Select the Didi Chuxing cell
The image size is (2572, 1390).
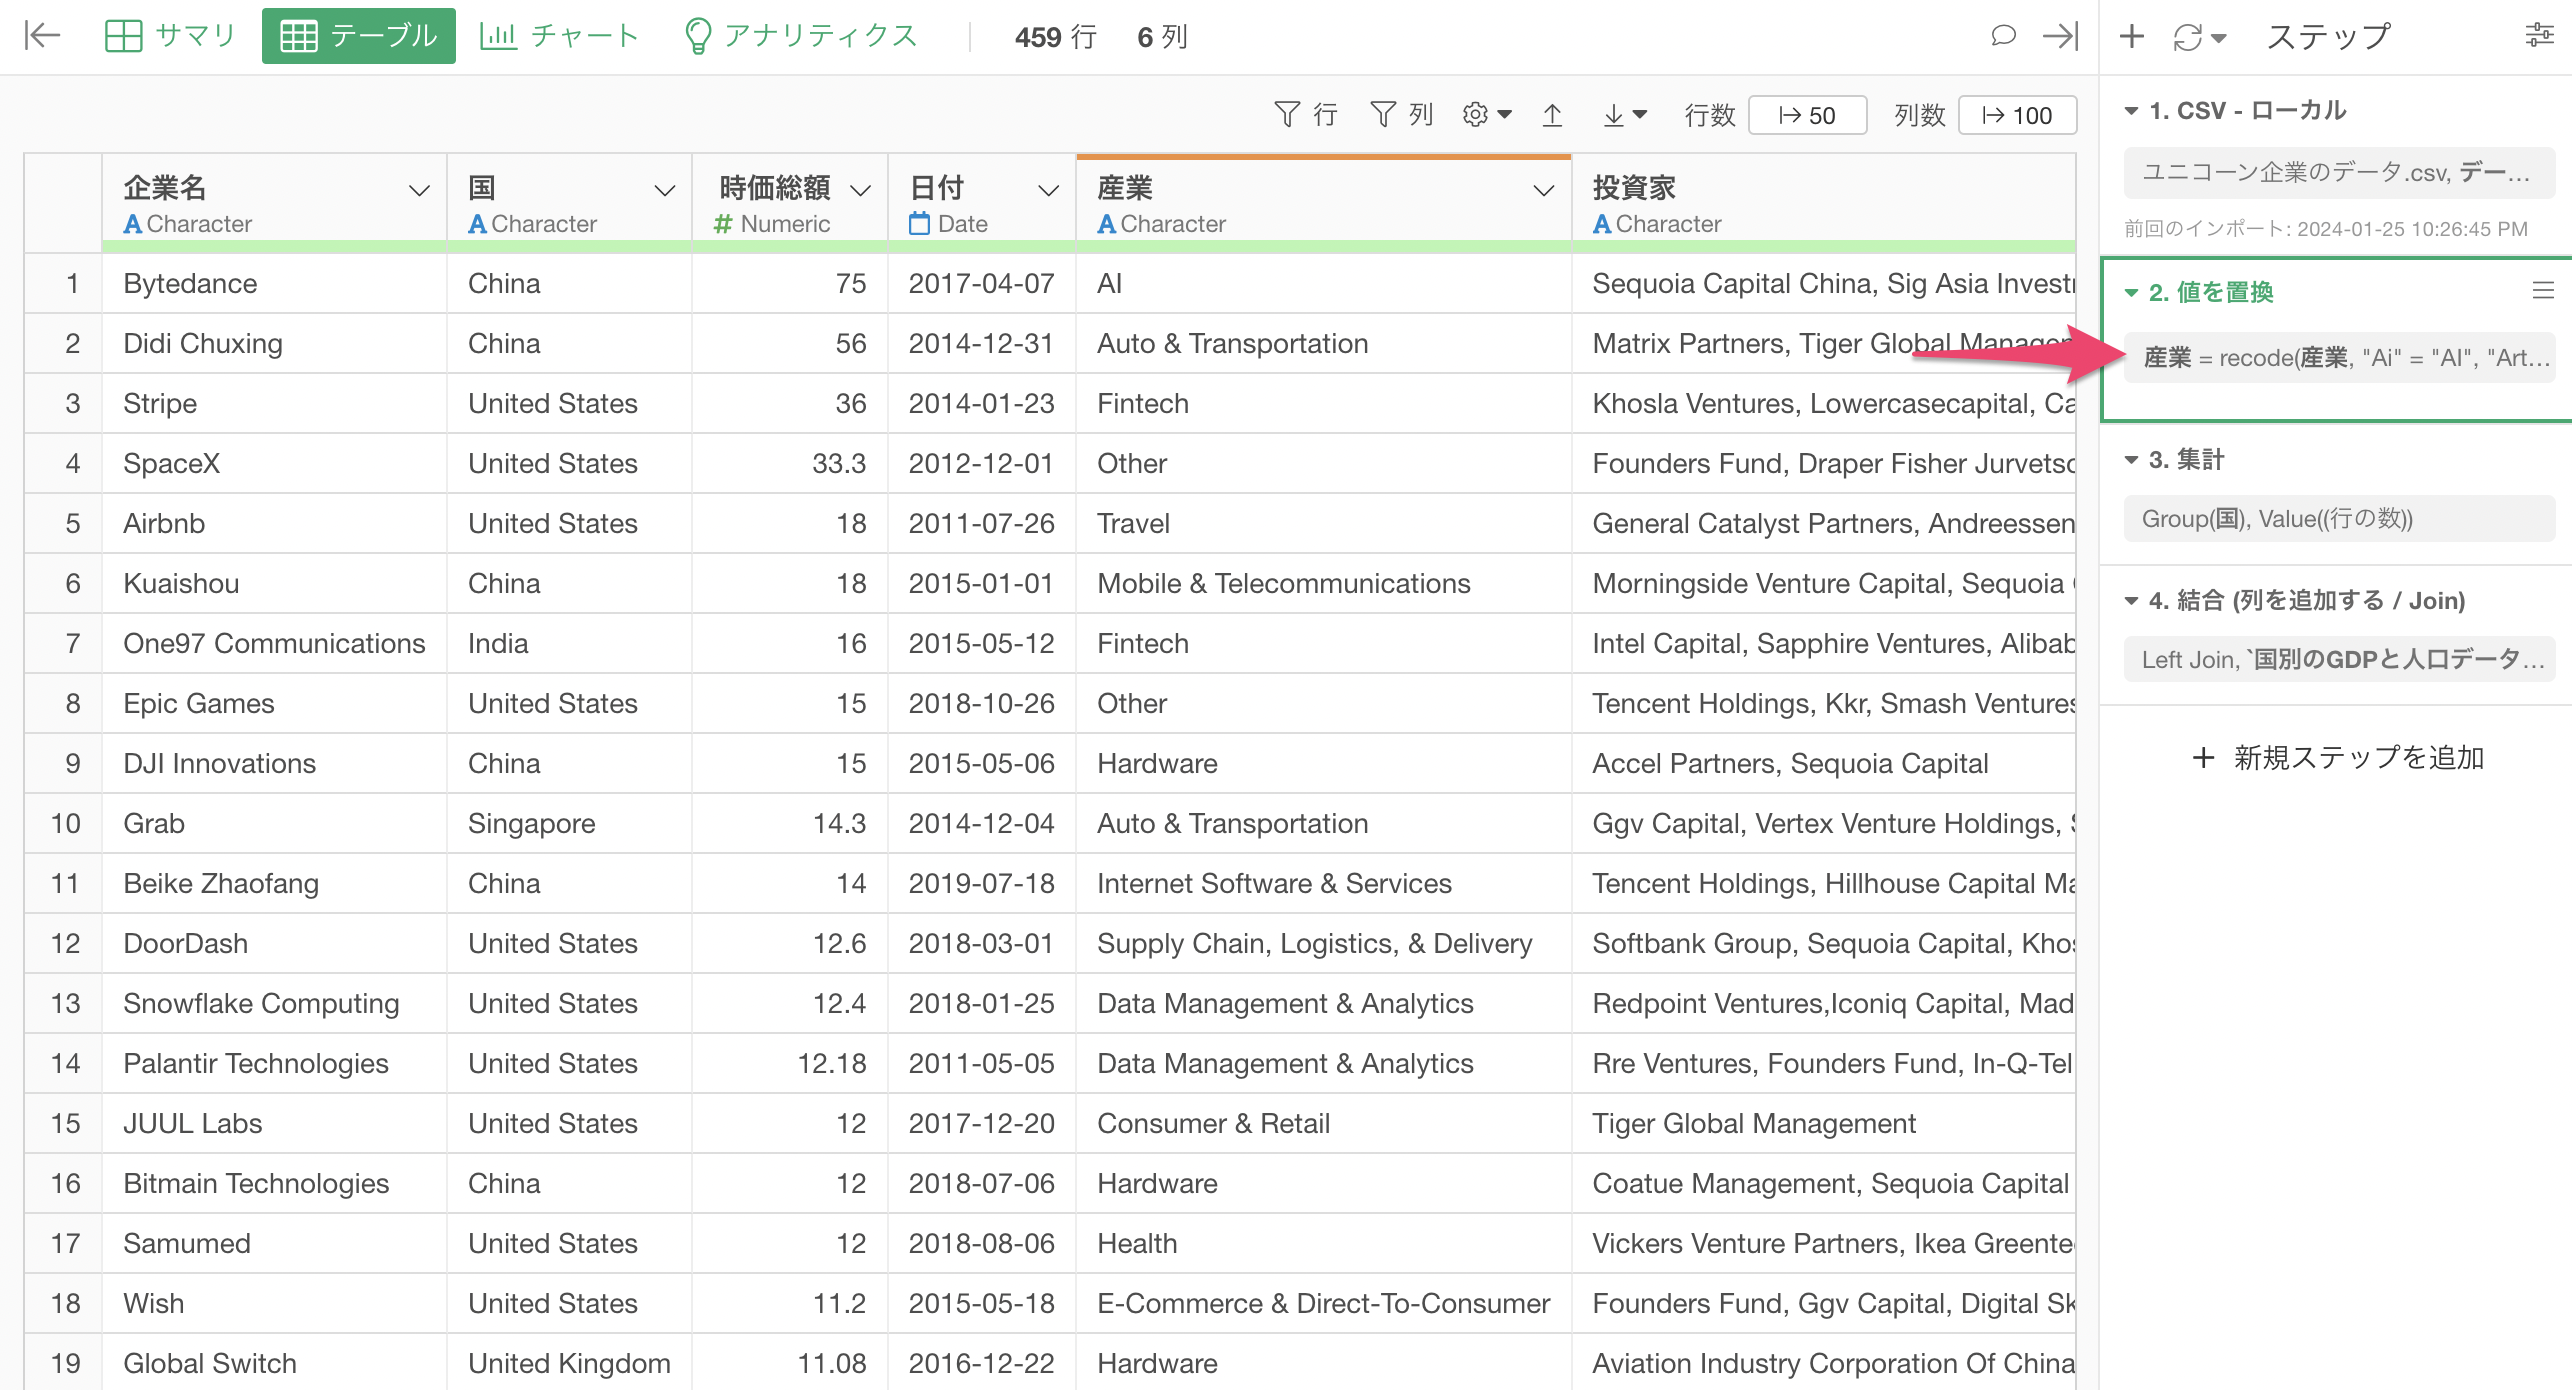[274, 344]
